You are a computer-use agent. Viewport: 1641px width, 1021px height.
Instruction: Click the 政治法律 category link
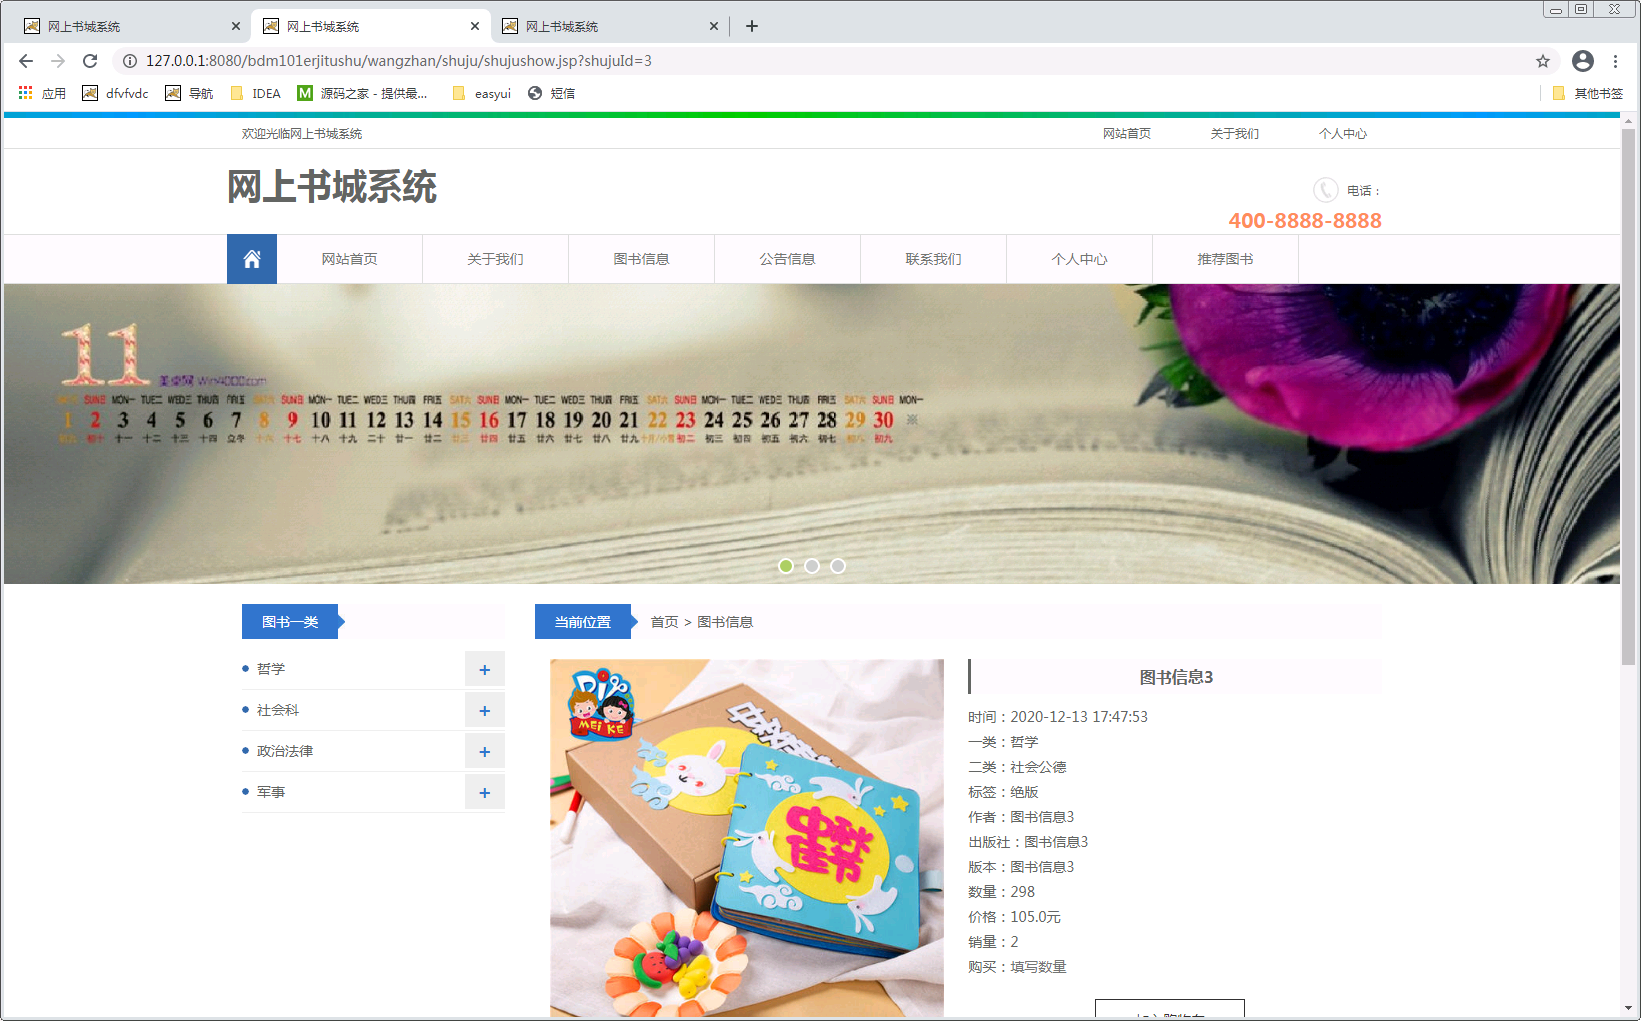[x=285, y=751]
